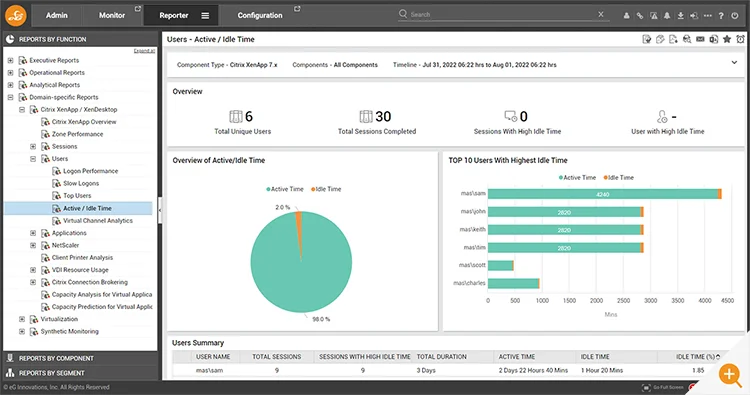Sort by the Idle Time (%) column

(x=697, y=357)
